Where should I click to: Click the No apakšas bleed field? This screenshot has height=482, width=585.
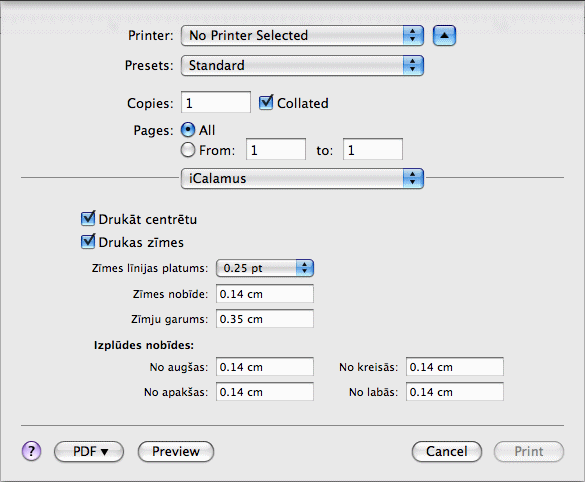pyautogui.click(x=265, y=392)
